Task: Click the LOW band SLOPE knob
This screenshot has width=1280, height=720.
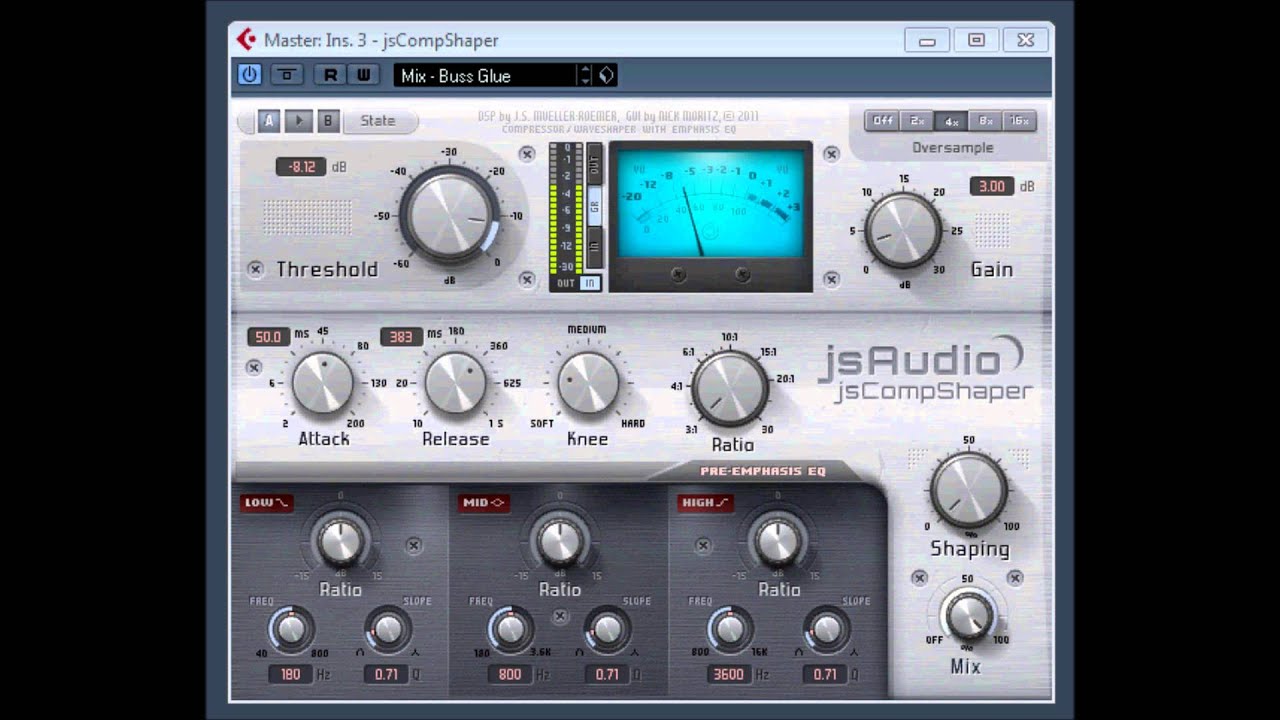Action: [388, 630]
